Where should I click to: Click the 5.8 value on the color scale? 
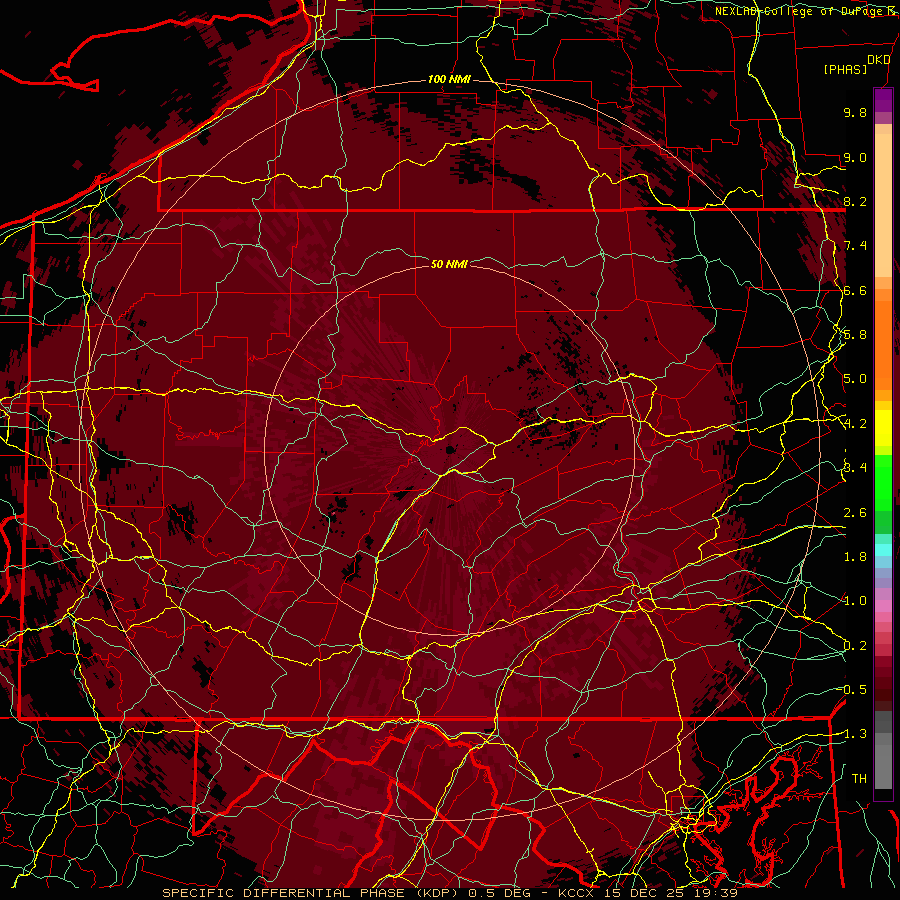pyautogui.click(x=855, y=335)
